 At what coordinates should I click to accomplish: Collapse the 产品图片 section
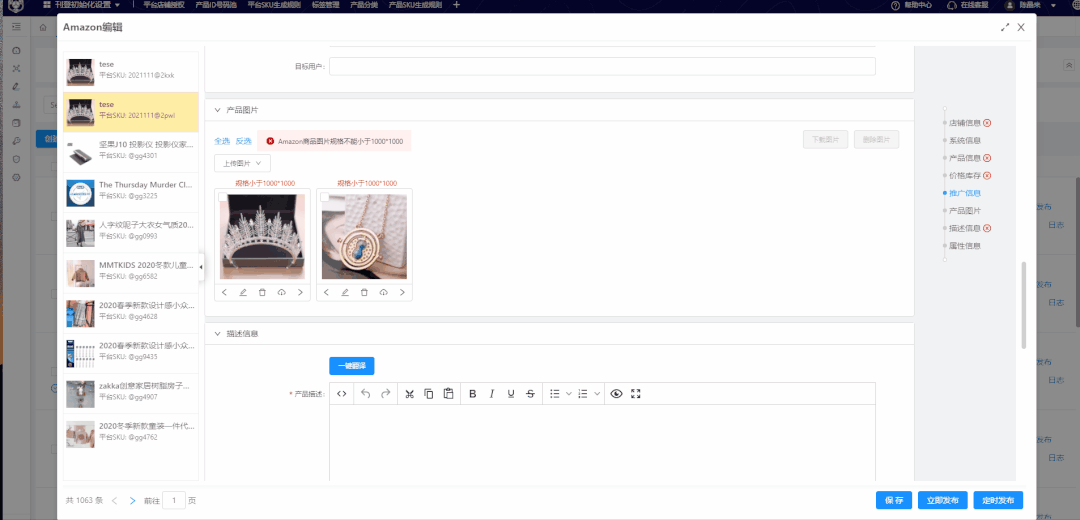(217, 110)
